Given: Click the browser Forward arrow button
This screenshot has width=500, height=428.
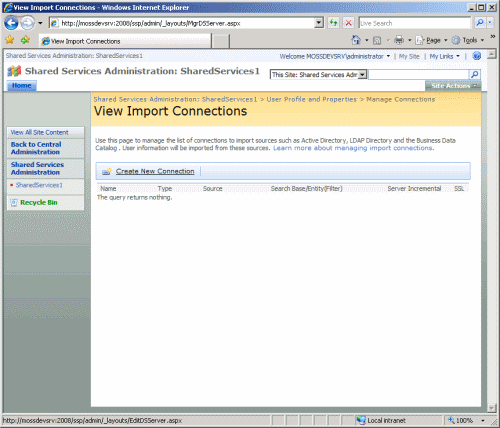Looking at the screenshot, I should point(27,23).
